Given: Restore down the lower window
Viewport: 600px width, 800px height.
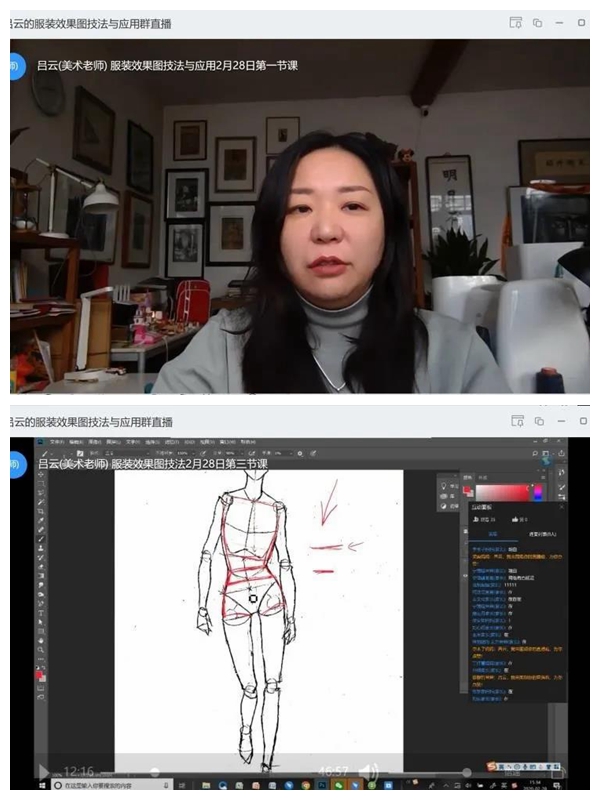Looking at the screenshot, I should (537, 421).
